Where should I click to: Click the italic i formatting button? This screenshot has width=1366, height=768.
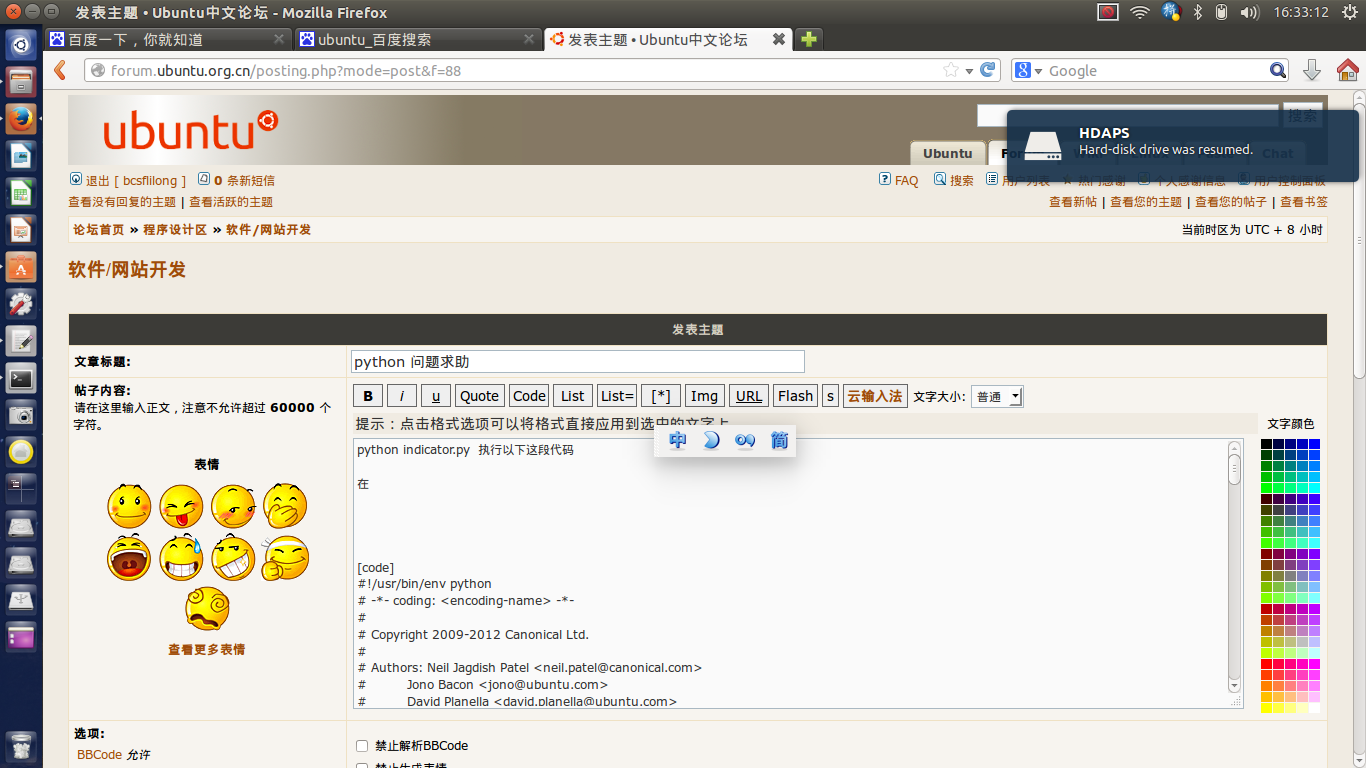(402, 396)
